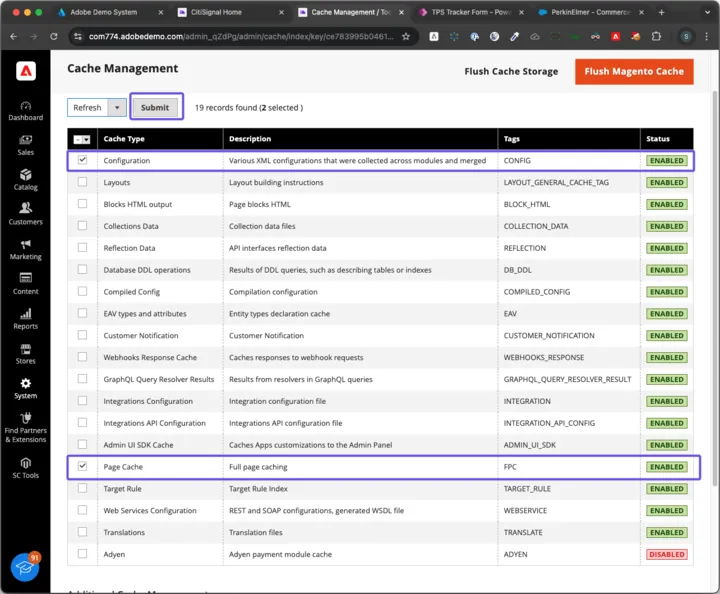
Task: Click the 'Full page caching' description
Action: point(258,467)
